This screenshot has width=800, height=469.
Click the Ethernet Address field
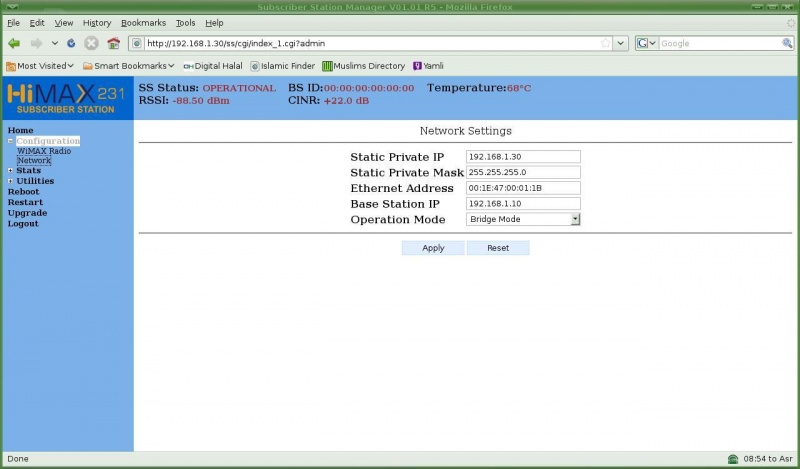click(x=523, y=188)
